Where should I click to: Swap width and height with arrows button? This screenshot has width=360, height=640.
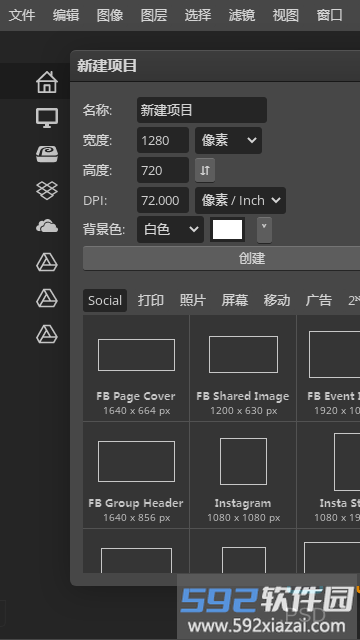pyautogui.click(x=205, y=170)
